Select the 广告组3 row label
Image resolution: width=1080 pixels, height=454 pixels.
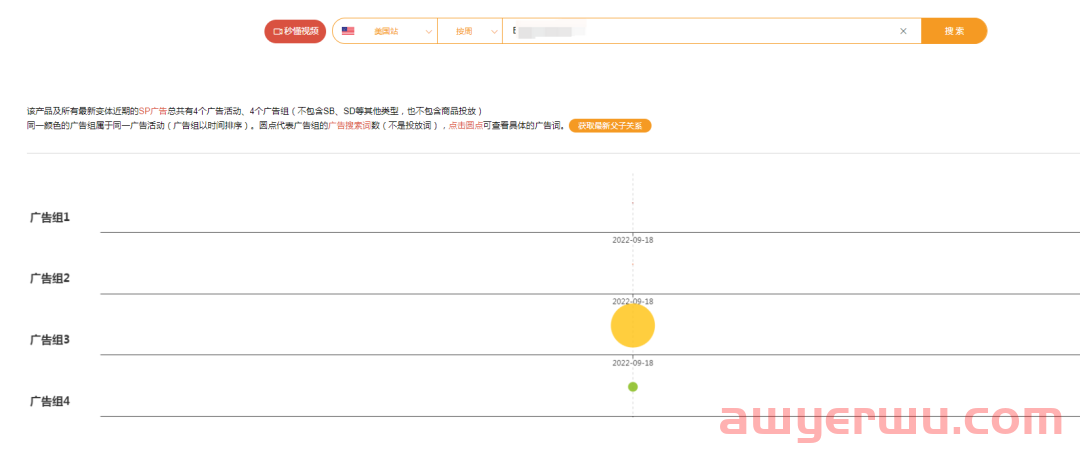point(49,340)
